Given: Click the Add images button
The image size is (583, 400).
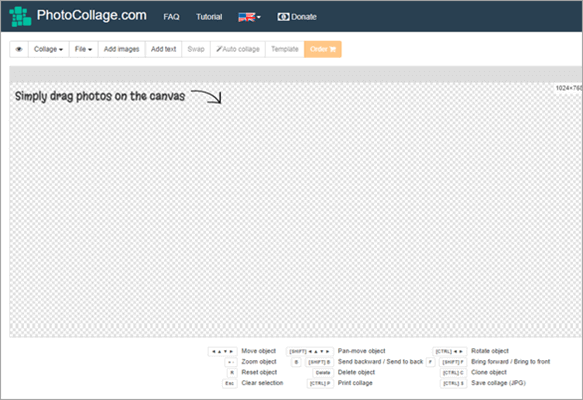Looking at the screenshot, I should coord(122,49).
